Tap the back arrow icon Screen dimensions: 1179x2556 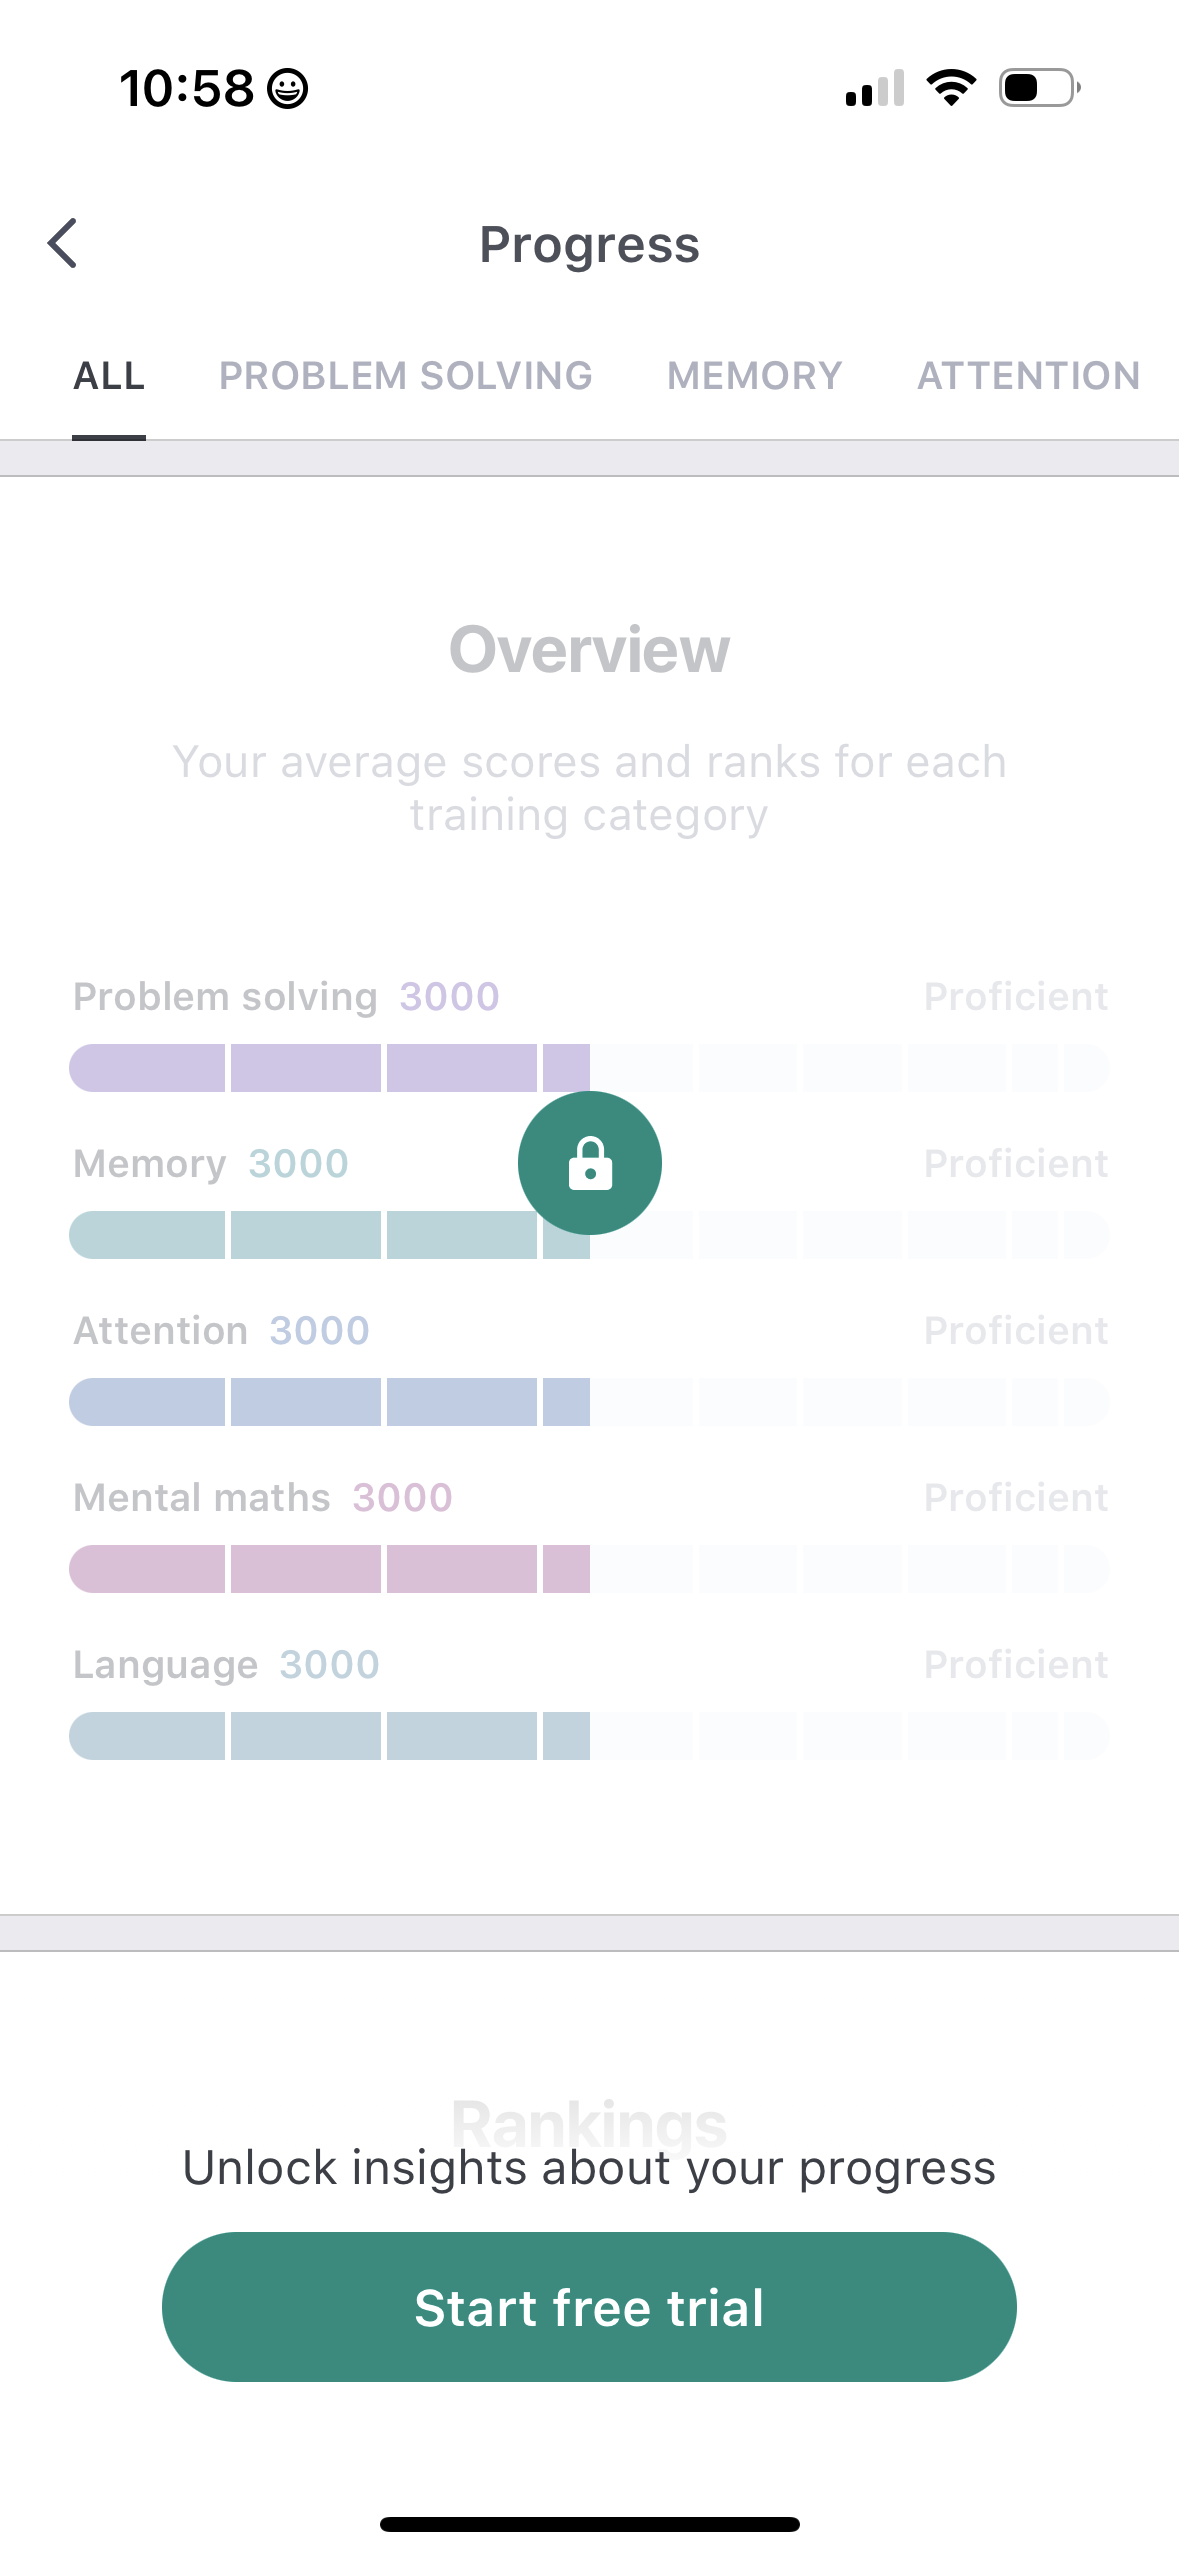pyautogui.click(x=62, y=244)
